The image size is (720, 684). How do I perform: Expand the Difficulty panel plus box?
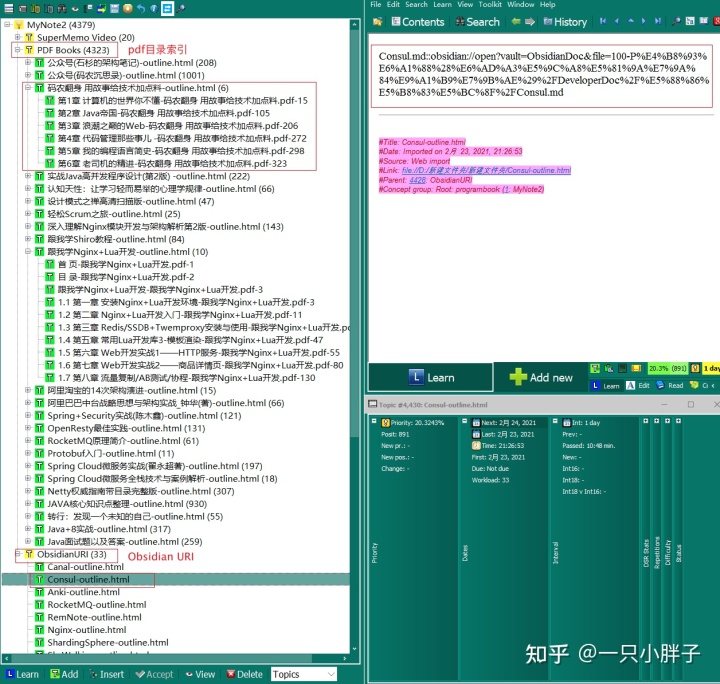pyautogui.click(x=668, y=421)
